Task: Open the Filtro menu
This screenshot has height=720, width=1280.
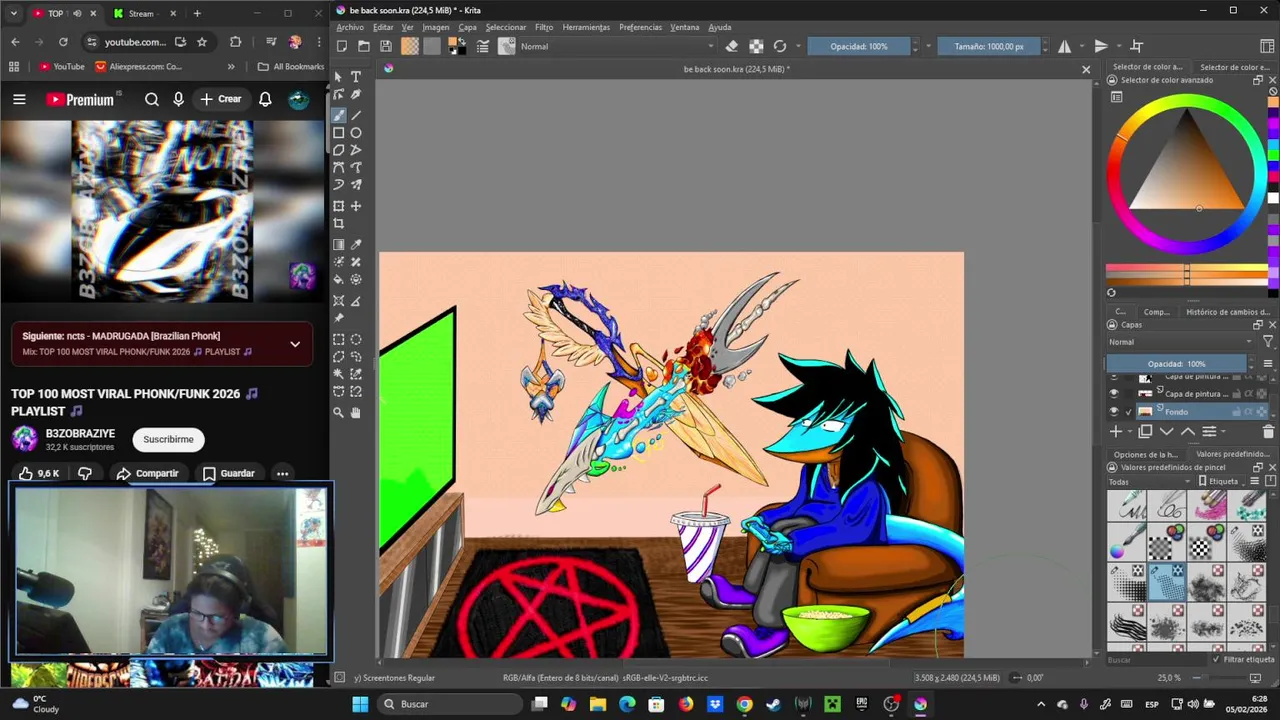Action: coord(544,27)
